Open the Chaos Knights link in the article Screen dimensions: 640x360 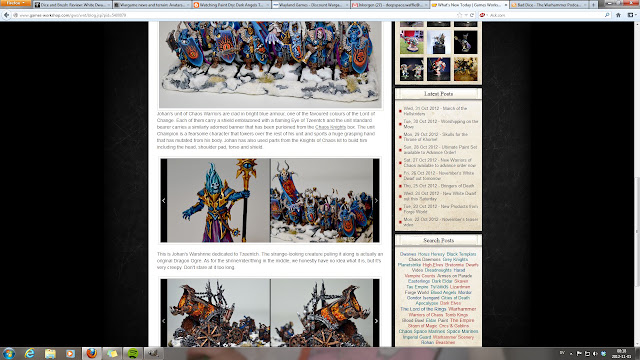tap(330, 127)
